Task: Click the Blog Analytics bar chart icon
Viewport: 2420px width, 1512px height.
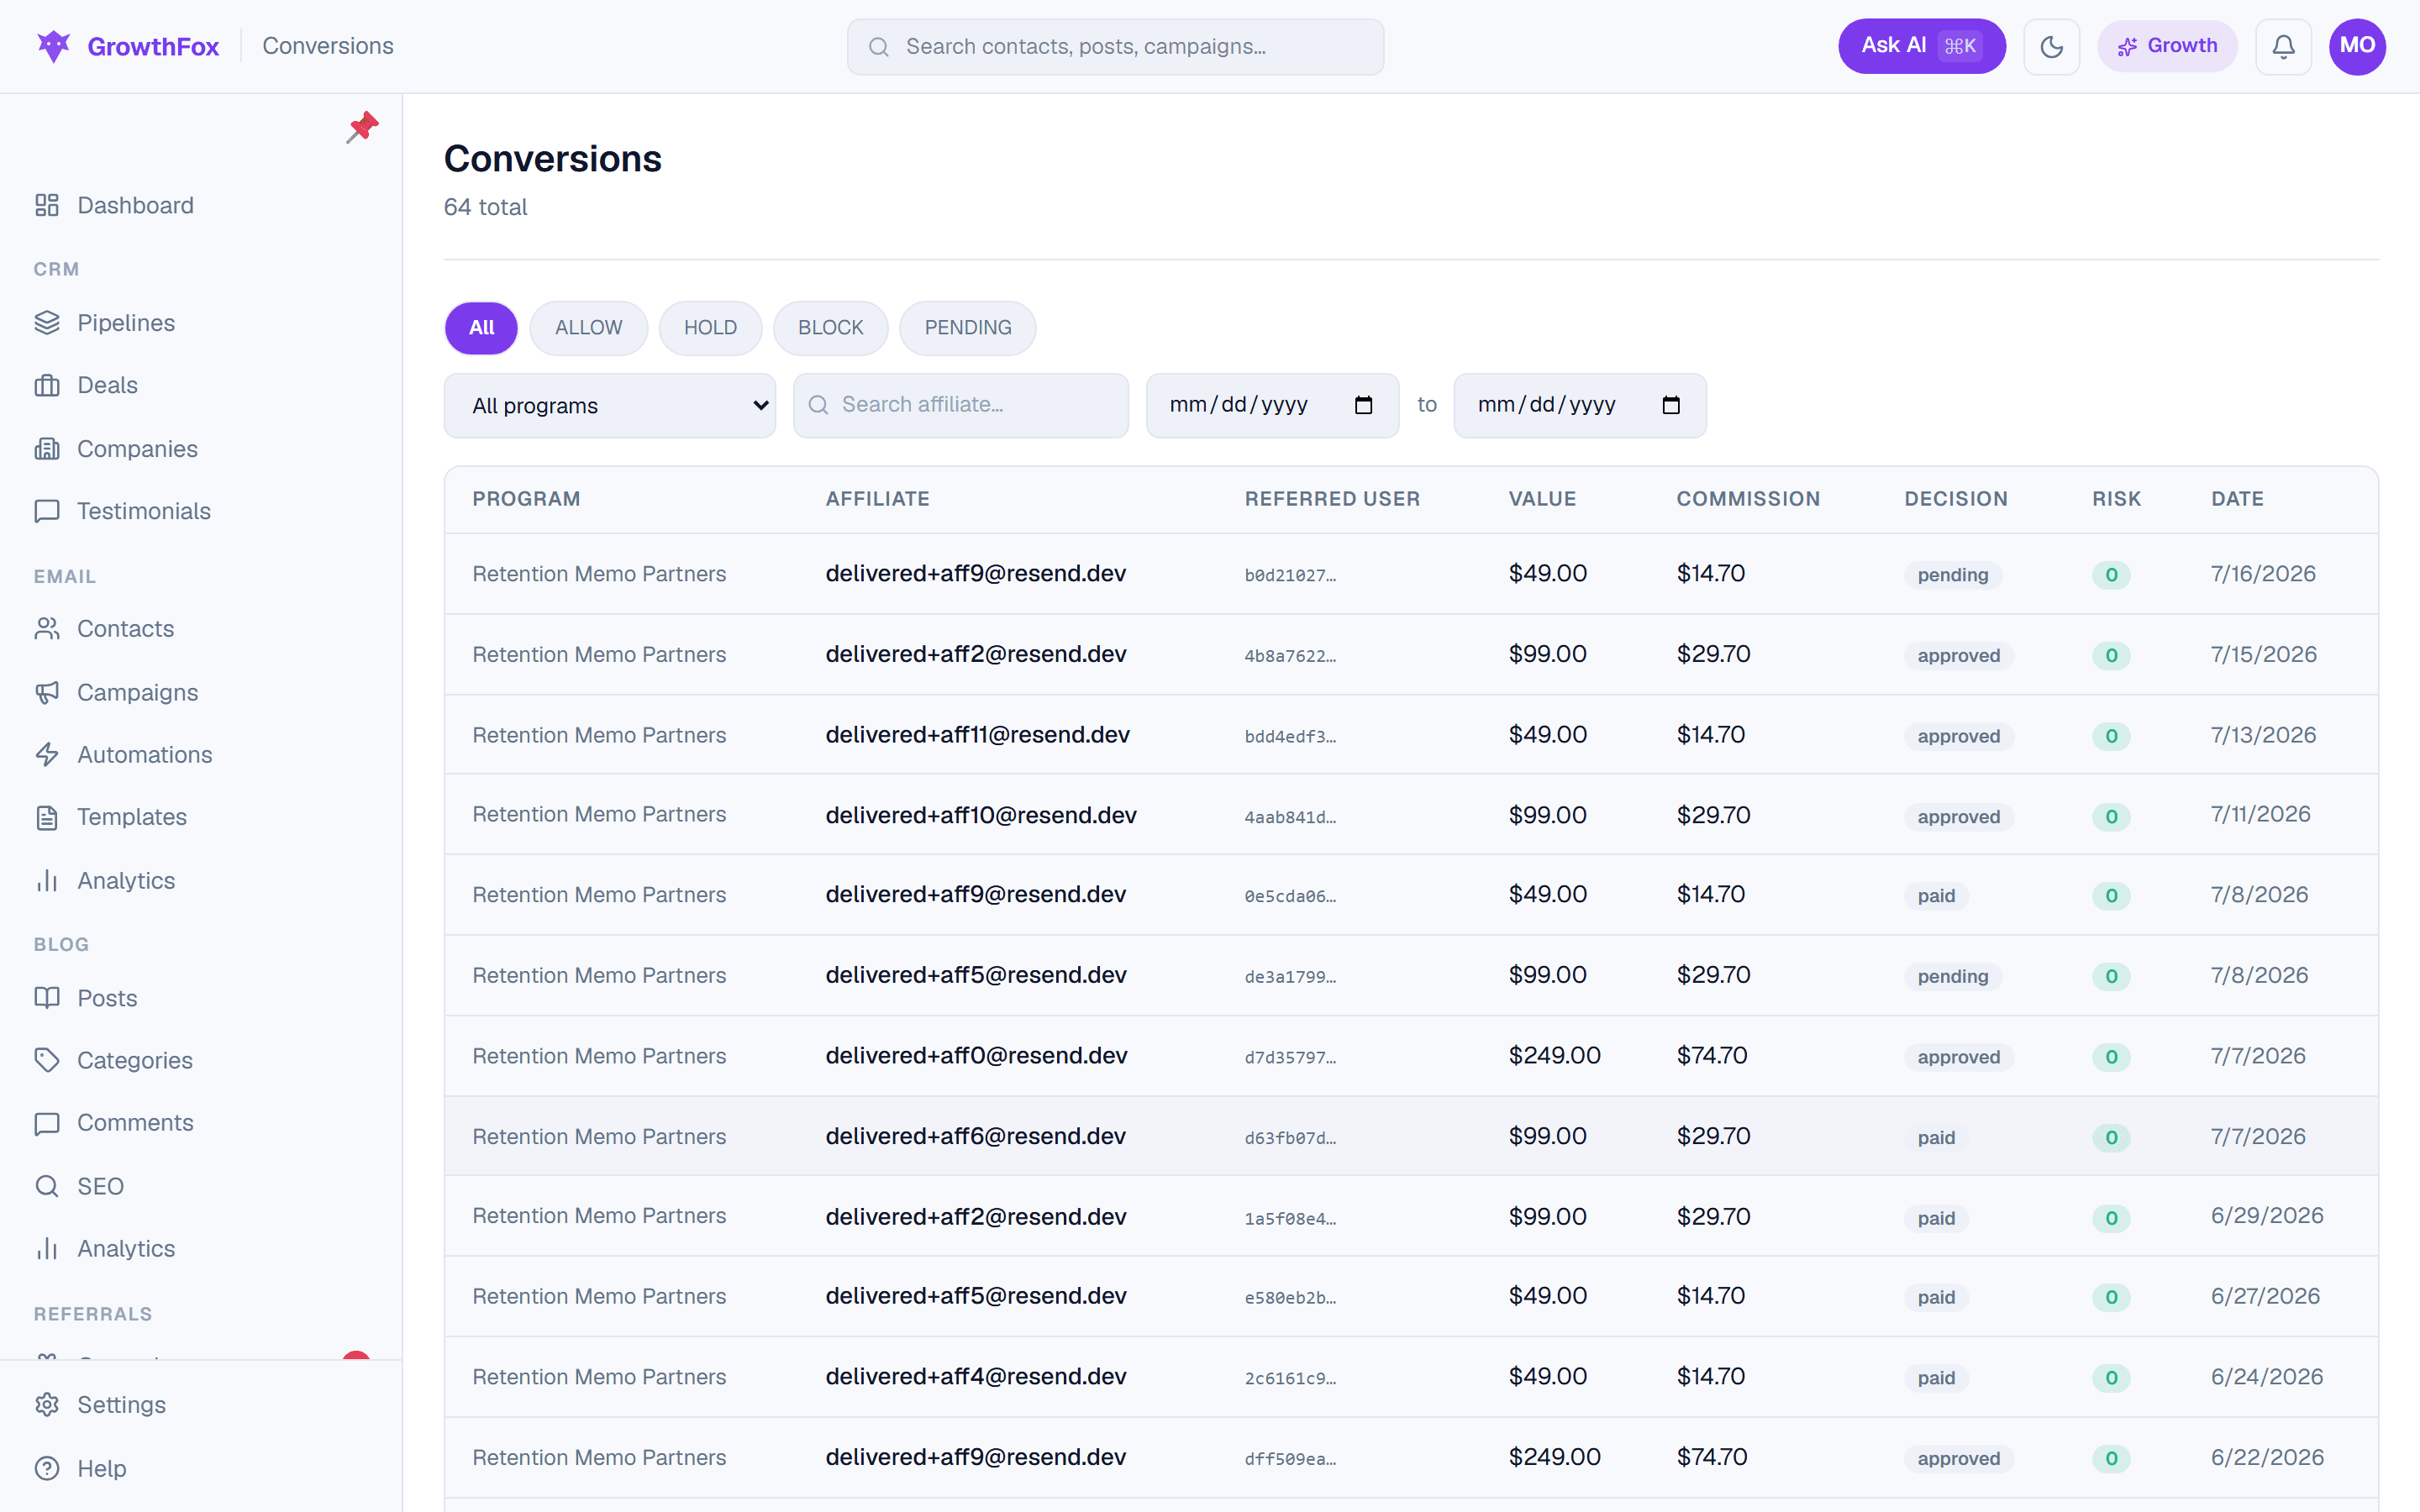Action: (47, 1249)
